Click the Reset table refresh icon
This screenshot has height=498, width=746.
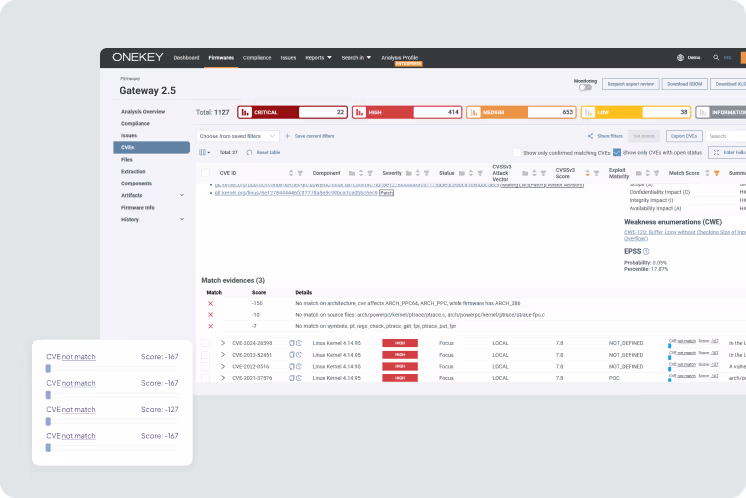point(249,152)
